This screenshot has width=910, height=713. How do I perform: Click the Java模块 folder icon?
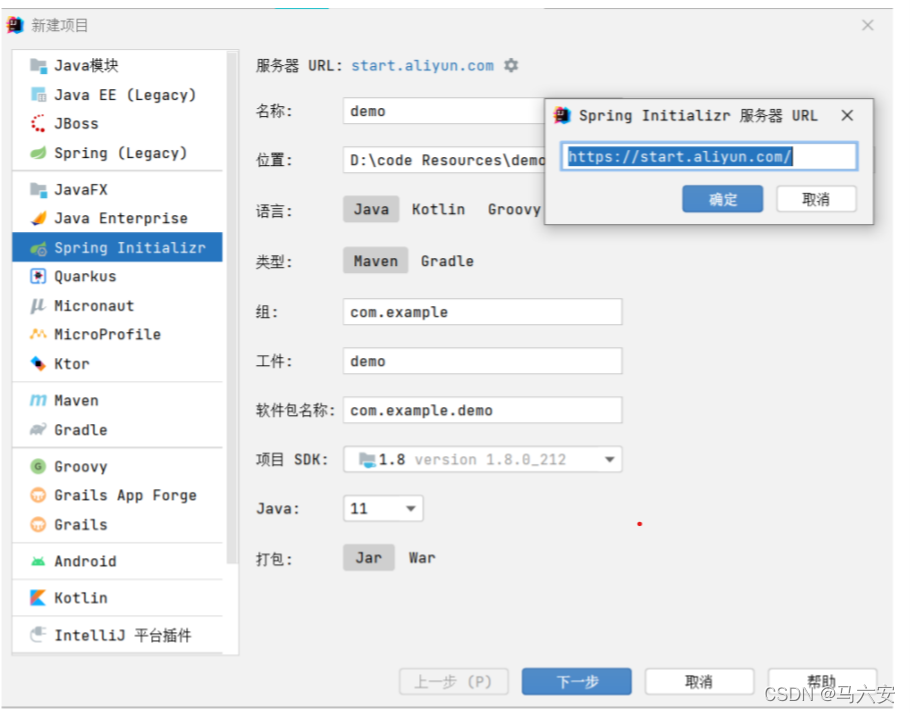(38, 66)
